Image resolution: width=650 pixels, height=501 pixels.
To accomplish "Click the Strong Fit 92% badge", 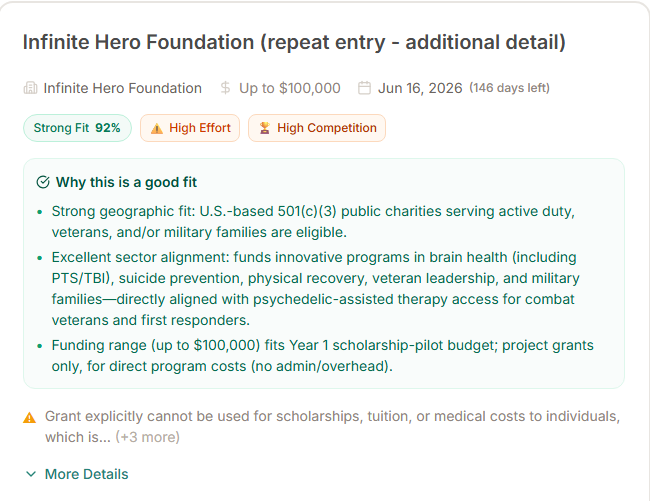I will coord(77,128).
